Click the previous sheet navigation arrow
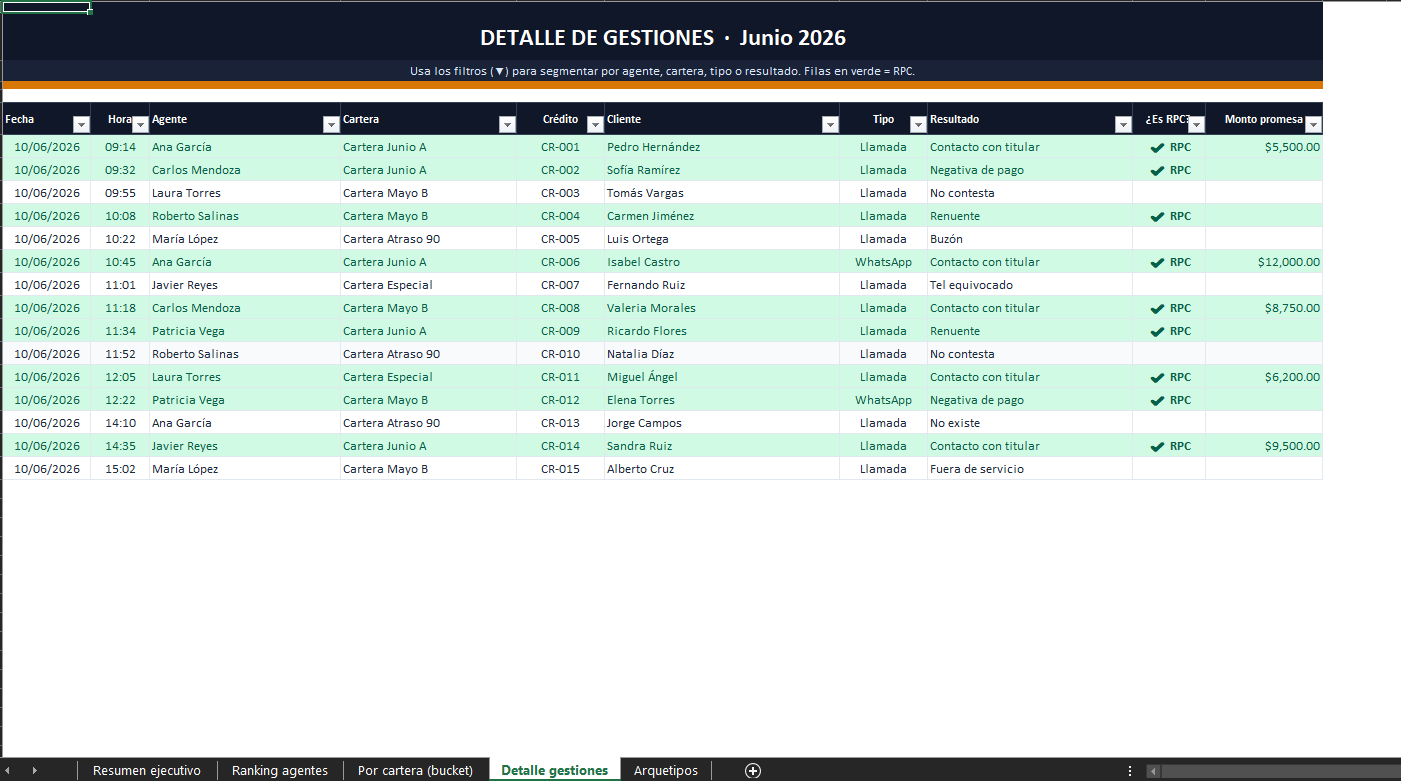1401x781 pixels. tap(8, 770)
